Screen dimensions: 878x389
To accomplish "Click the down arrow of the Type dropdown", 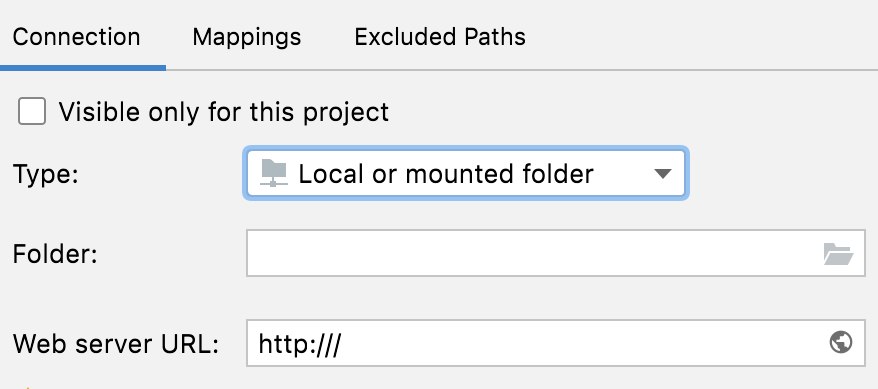I will point(662,174).
